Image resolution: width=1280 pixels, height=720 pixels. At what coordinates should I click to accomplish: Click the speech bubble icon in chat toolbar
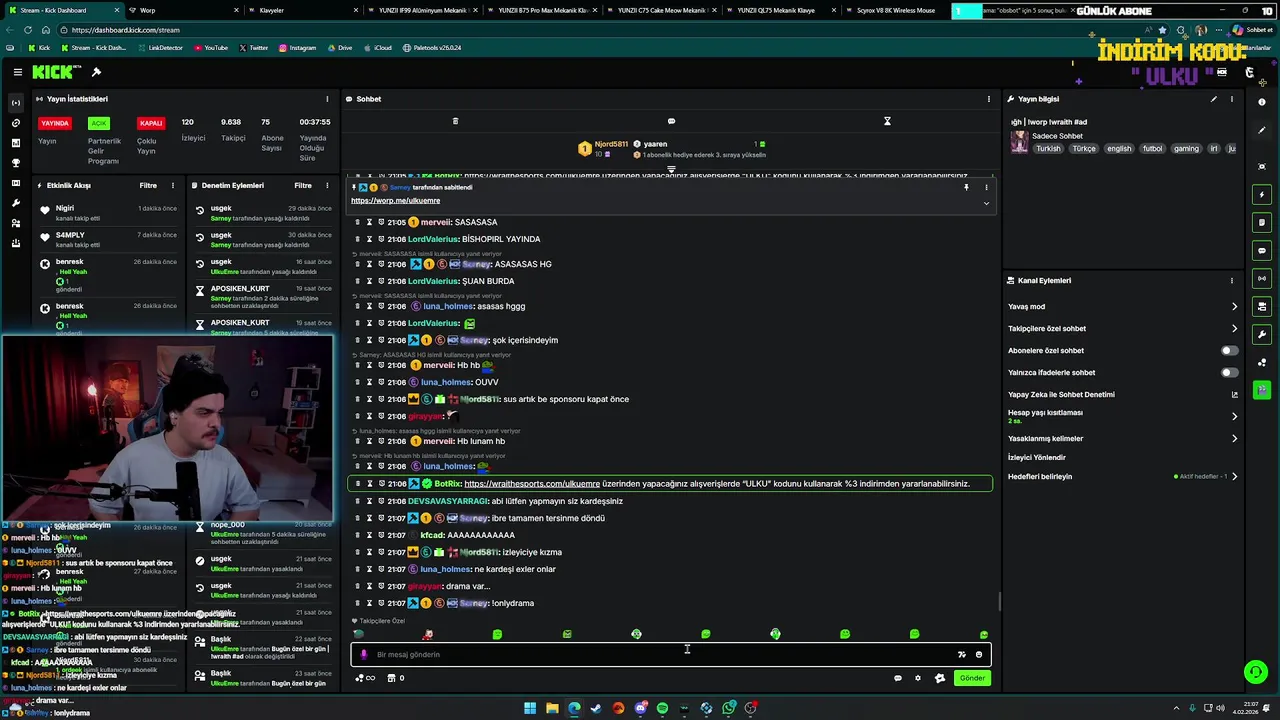point(671,121)
